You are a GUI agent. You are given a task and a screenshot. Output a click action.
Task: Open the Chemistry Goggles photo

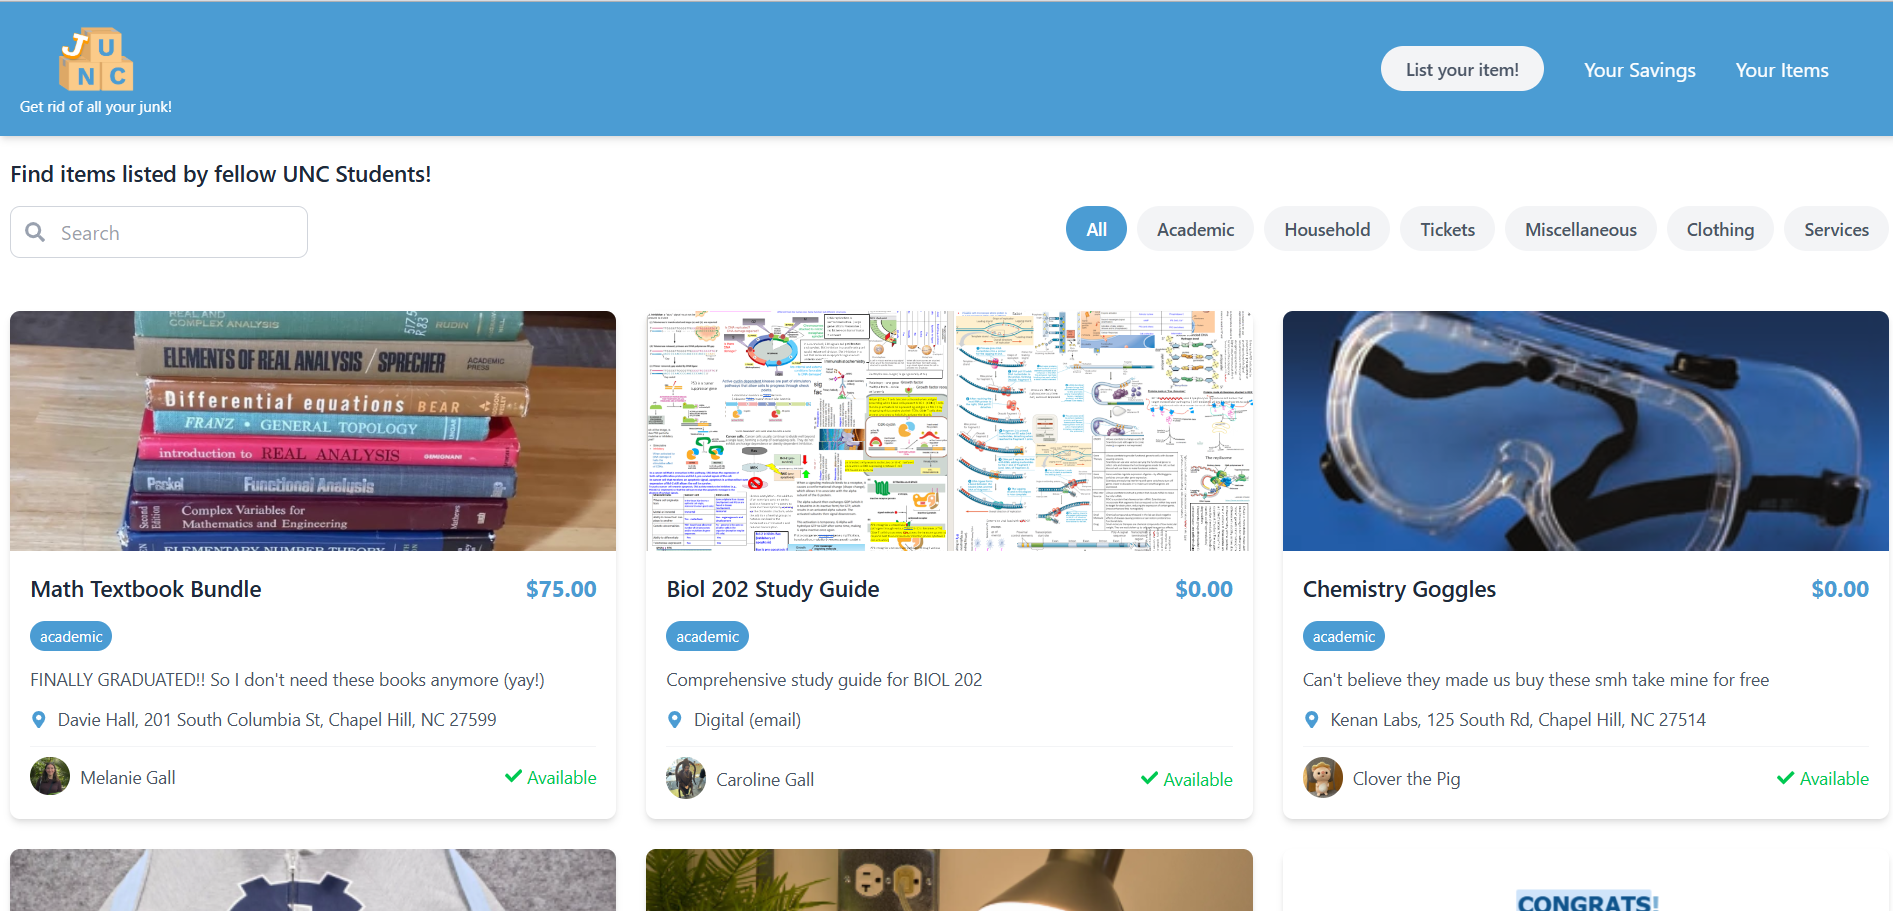(x=1586, y=431)
